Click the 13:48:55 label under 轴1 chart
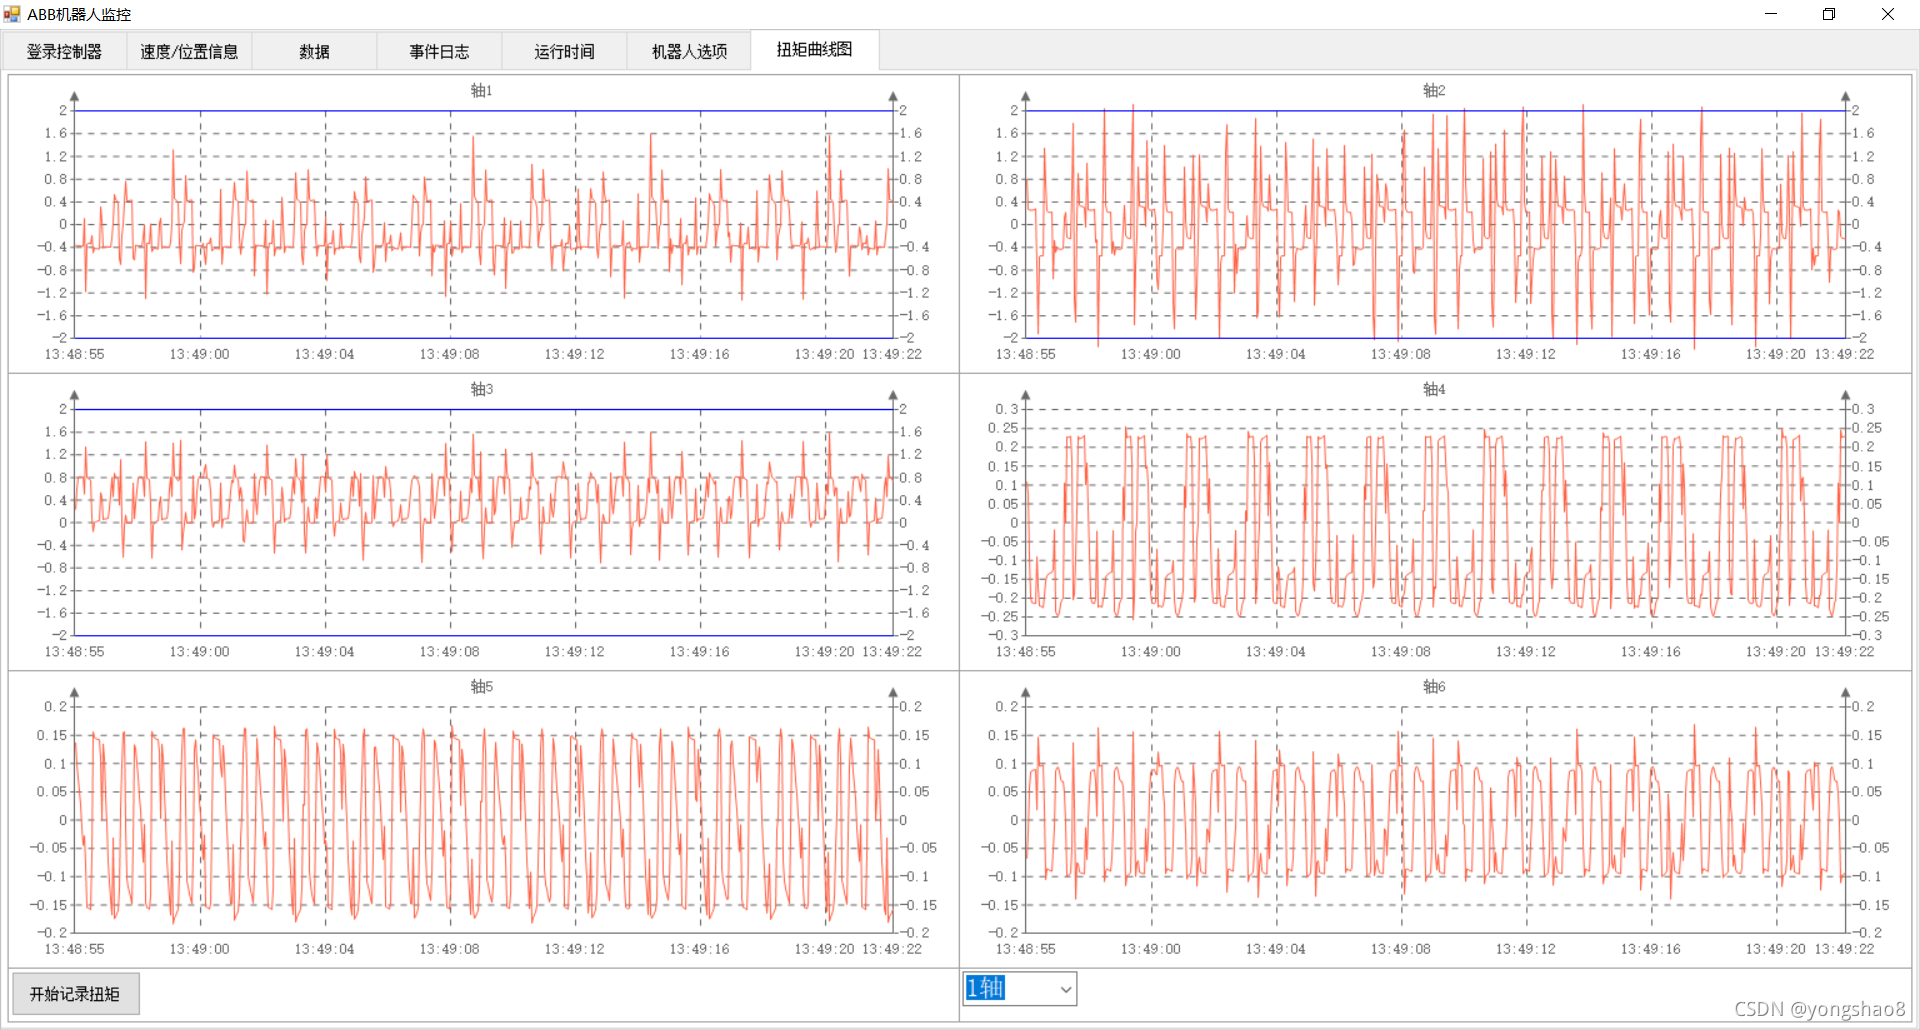This screenshot has height=1030, width=1920. [x=74, y=354]
